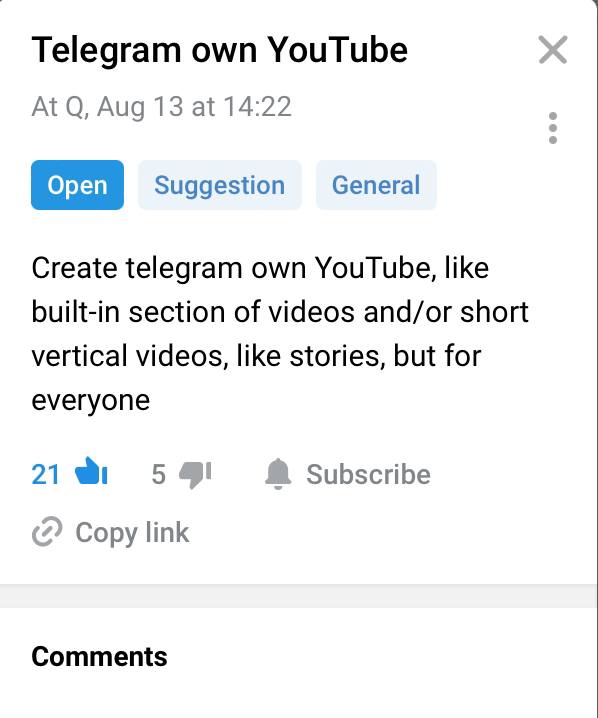Click the blue Open status tag
This screenshot has height=718, width=598.
pos(77,185)
